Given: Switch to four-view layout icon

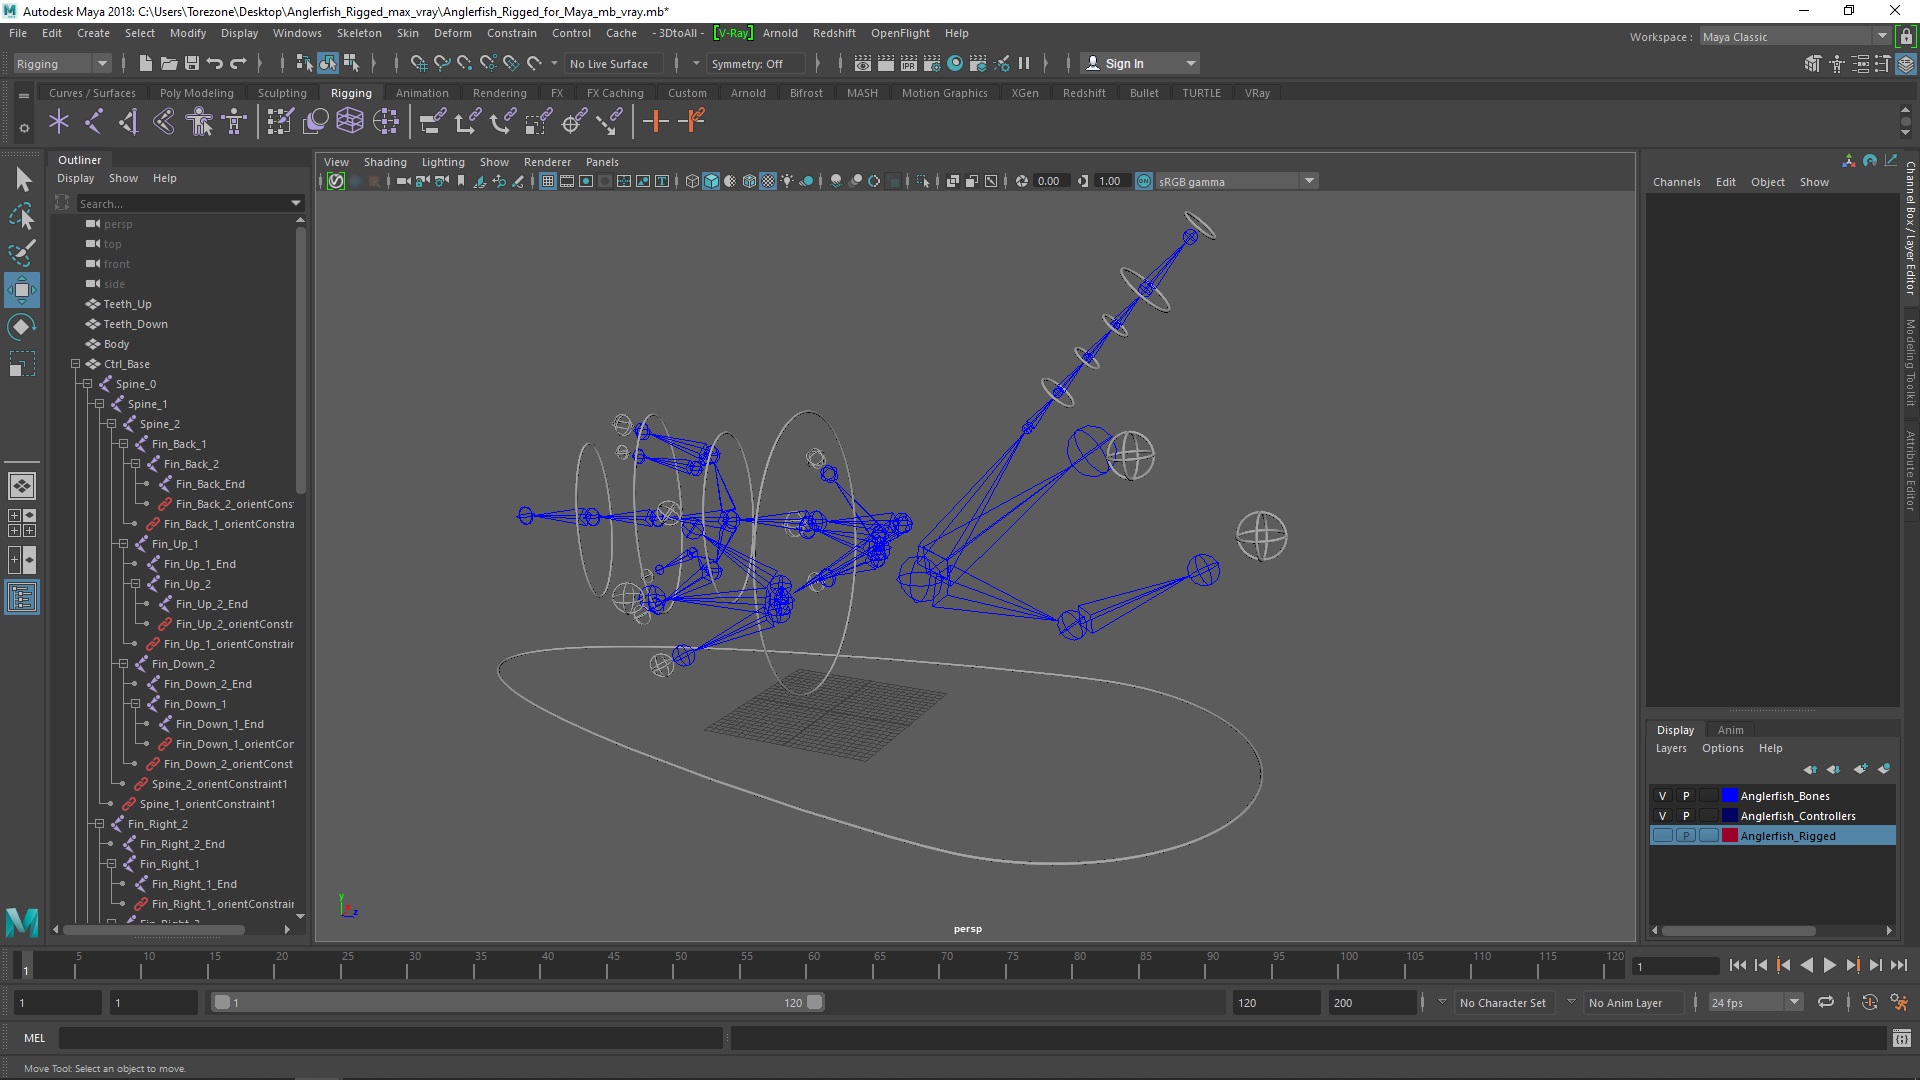Looking at the screenshot, I should click(22, 523).
